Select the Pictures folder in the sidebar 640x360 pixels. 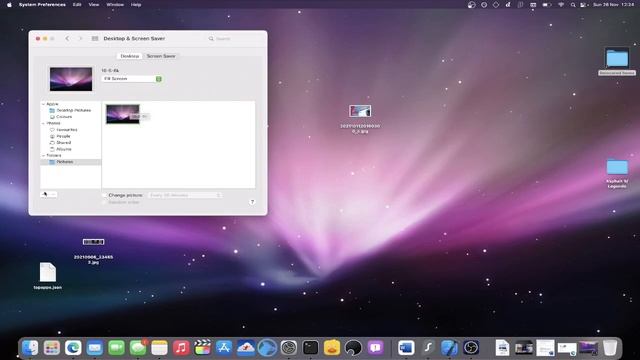(x=70, y=162)
